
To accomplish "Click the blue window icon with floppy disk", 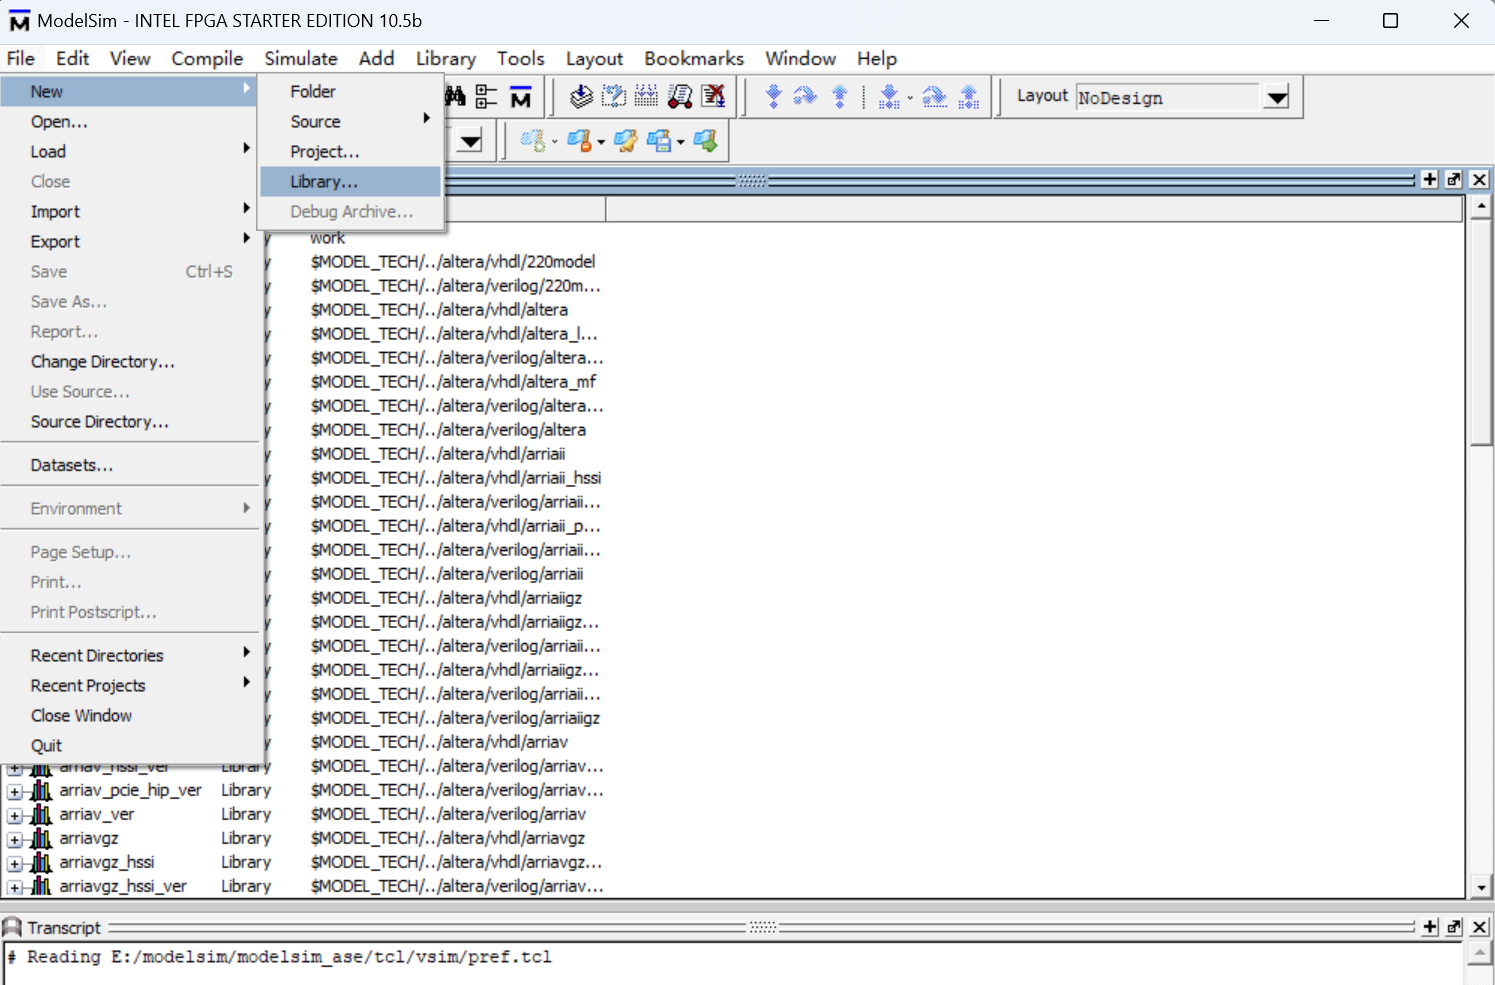I will click(659, 141).
